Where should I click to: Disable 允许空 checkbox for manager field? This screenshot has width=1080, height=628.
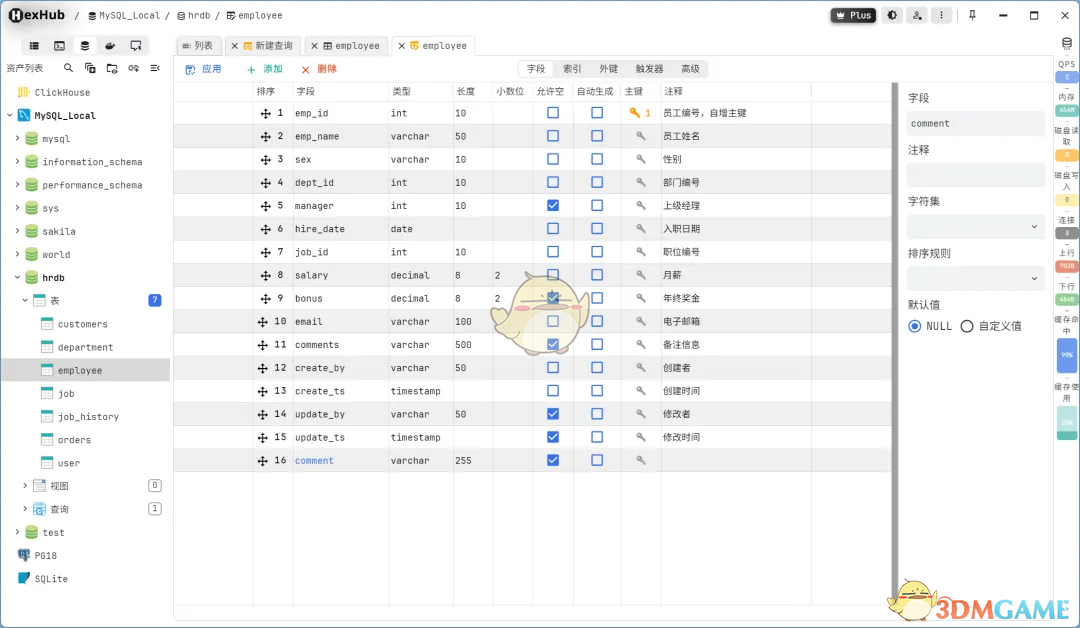pyautogui.click(x=553, y=205)
